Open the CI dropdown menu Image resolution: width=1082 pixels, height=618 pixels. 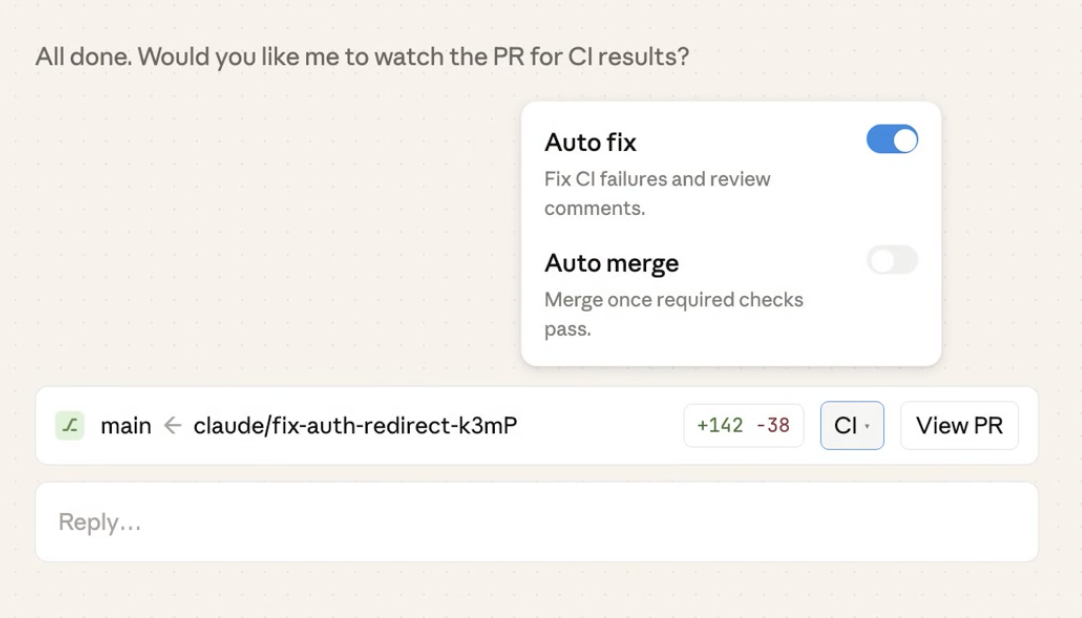[x=851, y=426]
